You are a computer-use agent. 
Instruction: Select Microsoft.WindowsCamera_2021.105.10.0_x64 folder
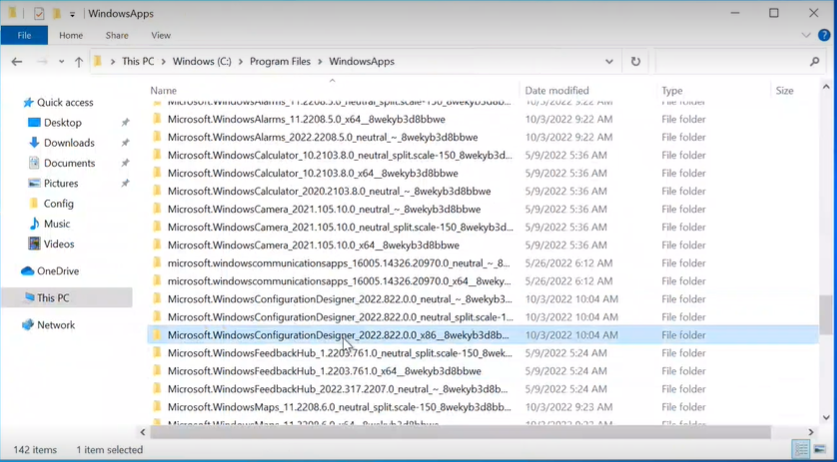313,245
